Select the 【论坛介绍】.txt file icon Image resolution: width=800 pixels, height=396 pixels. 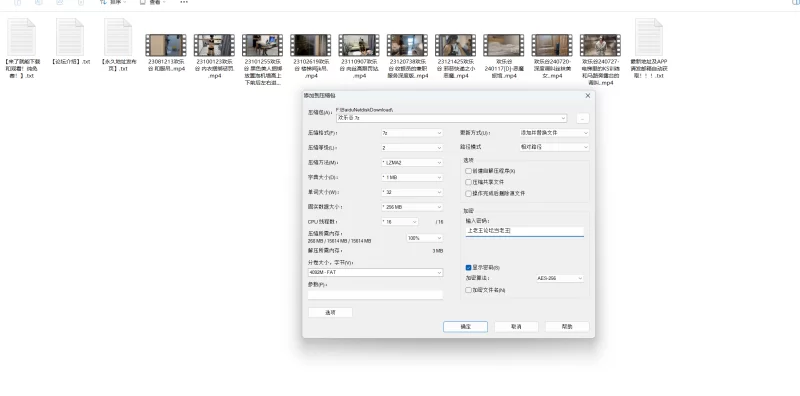point(69,37)
